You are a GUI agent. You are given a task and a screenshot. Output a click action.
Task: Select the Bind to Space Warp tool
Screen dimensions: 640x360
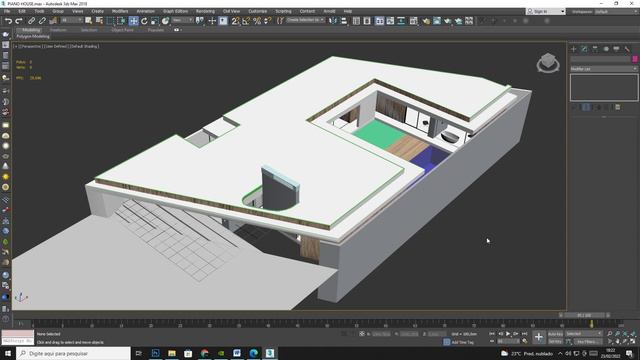[53, 21]
